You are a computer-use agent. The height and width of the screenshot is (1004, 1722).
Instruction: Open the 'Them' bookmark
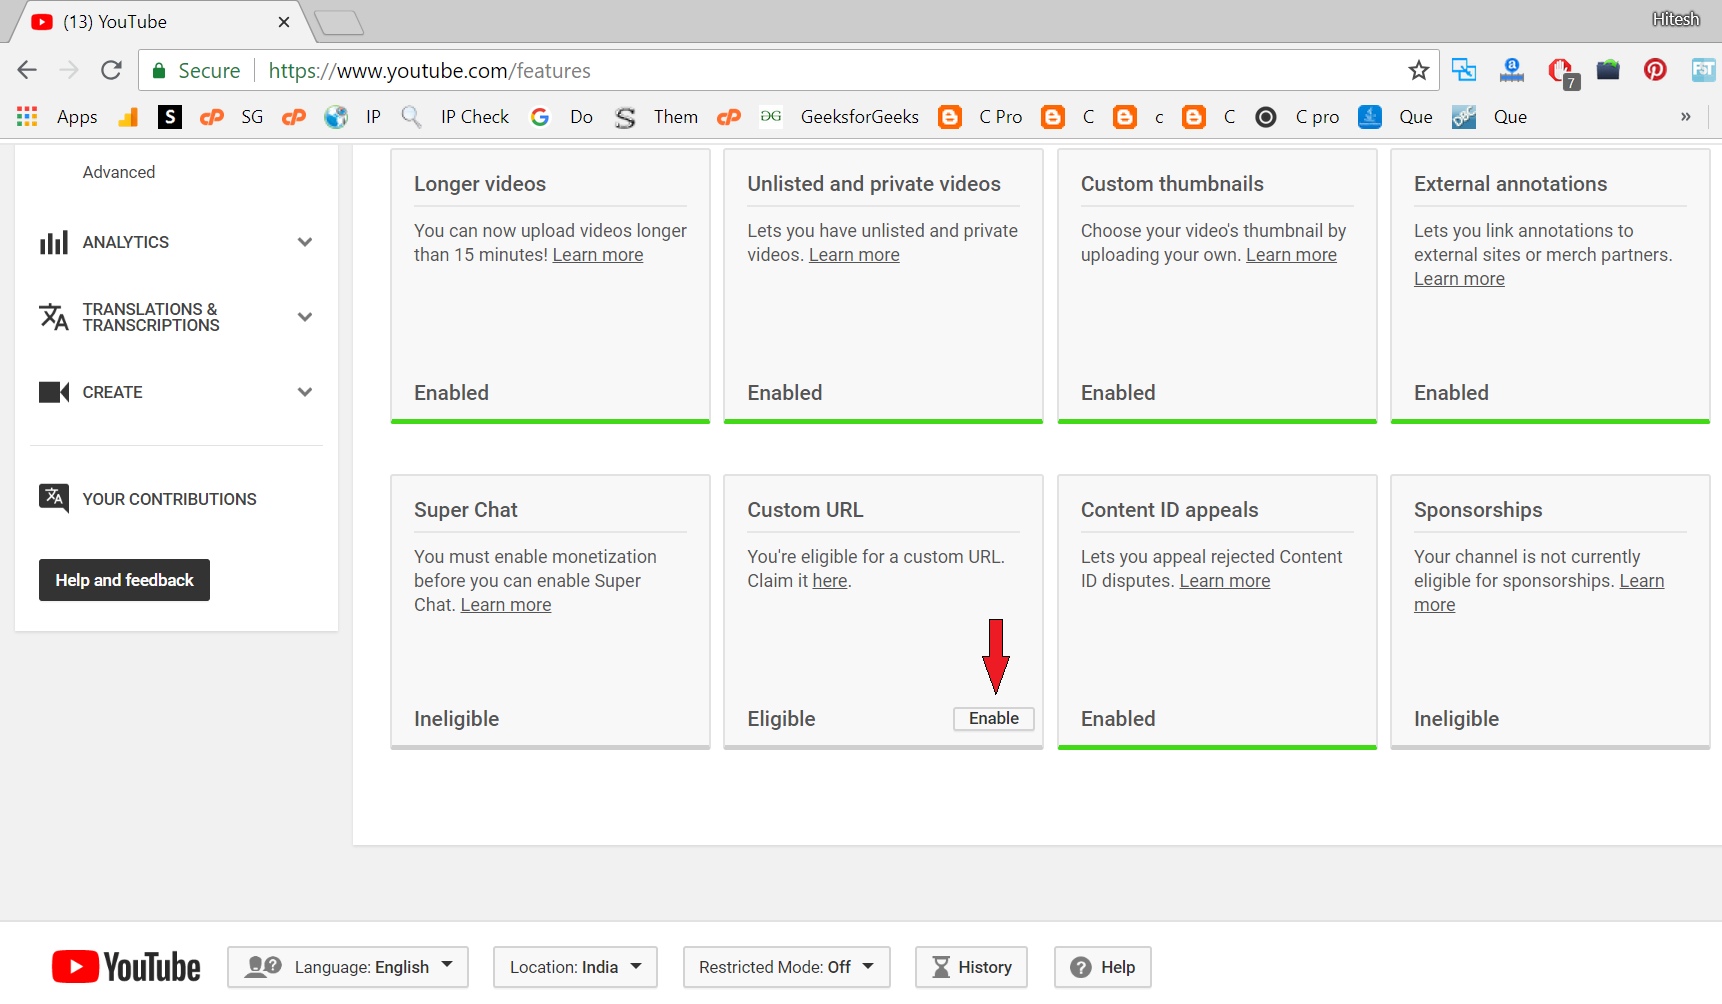[x=656, y=117]
